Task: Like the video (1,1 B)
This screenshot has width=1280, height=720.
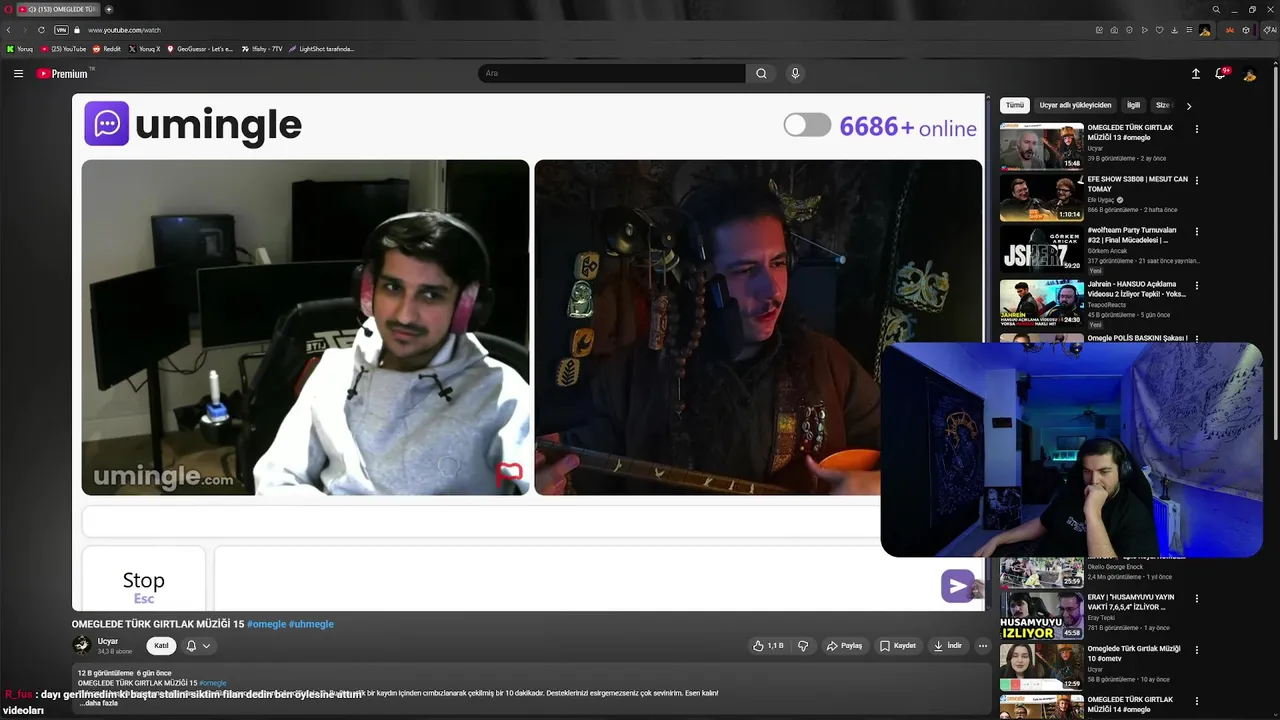Action: [768, 646]
